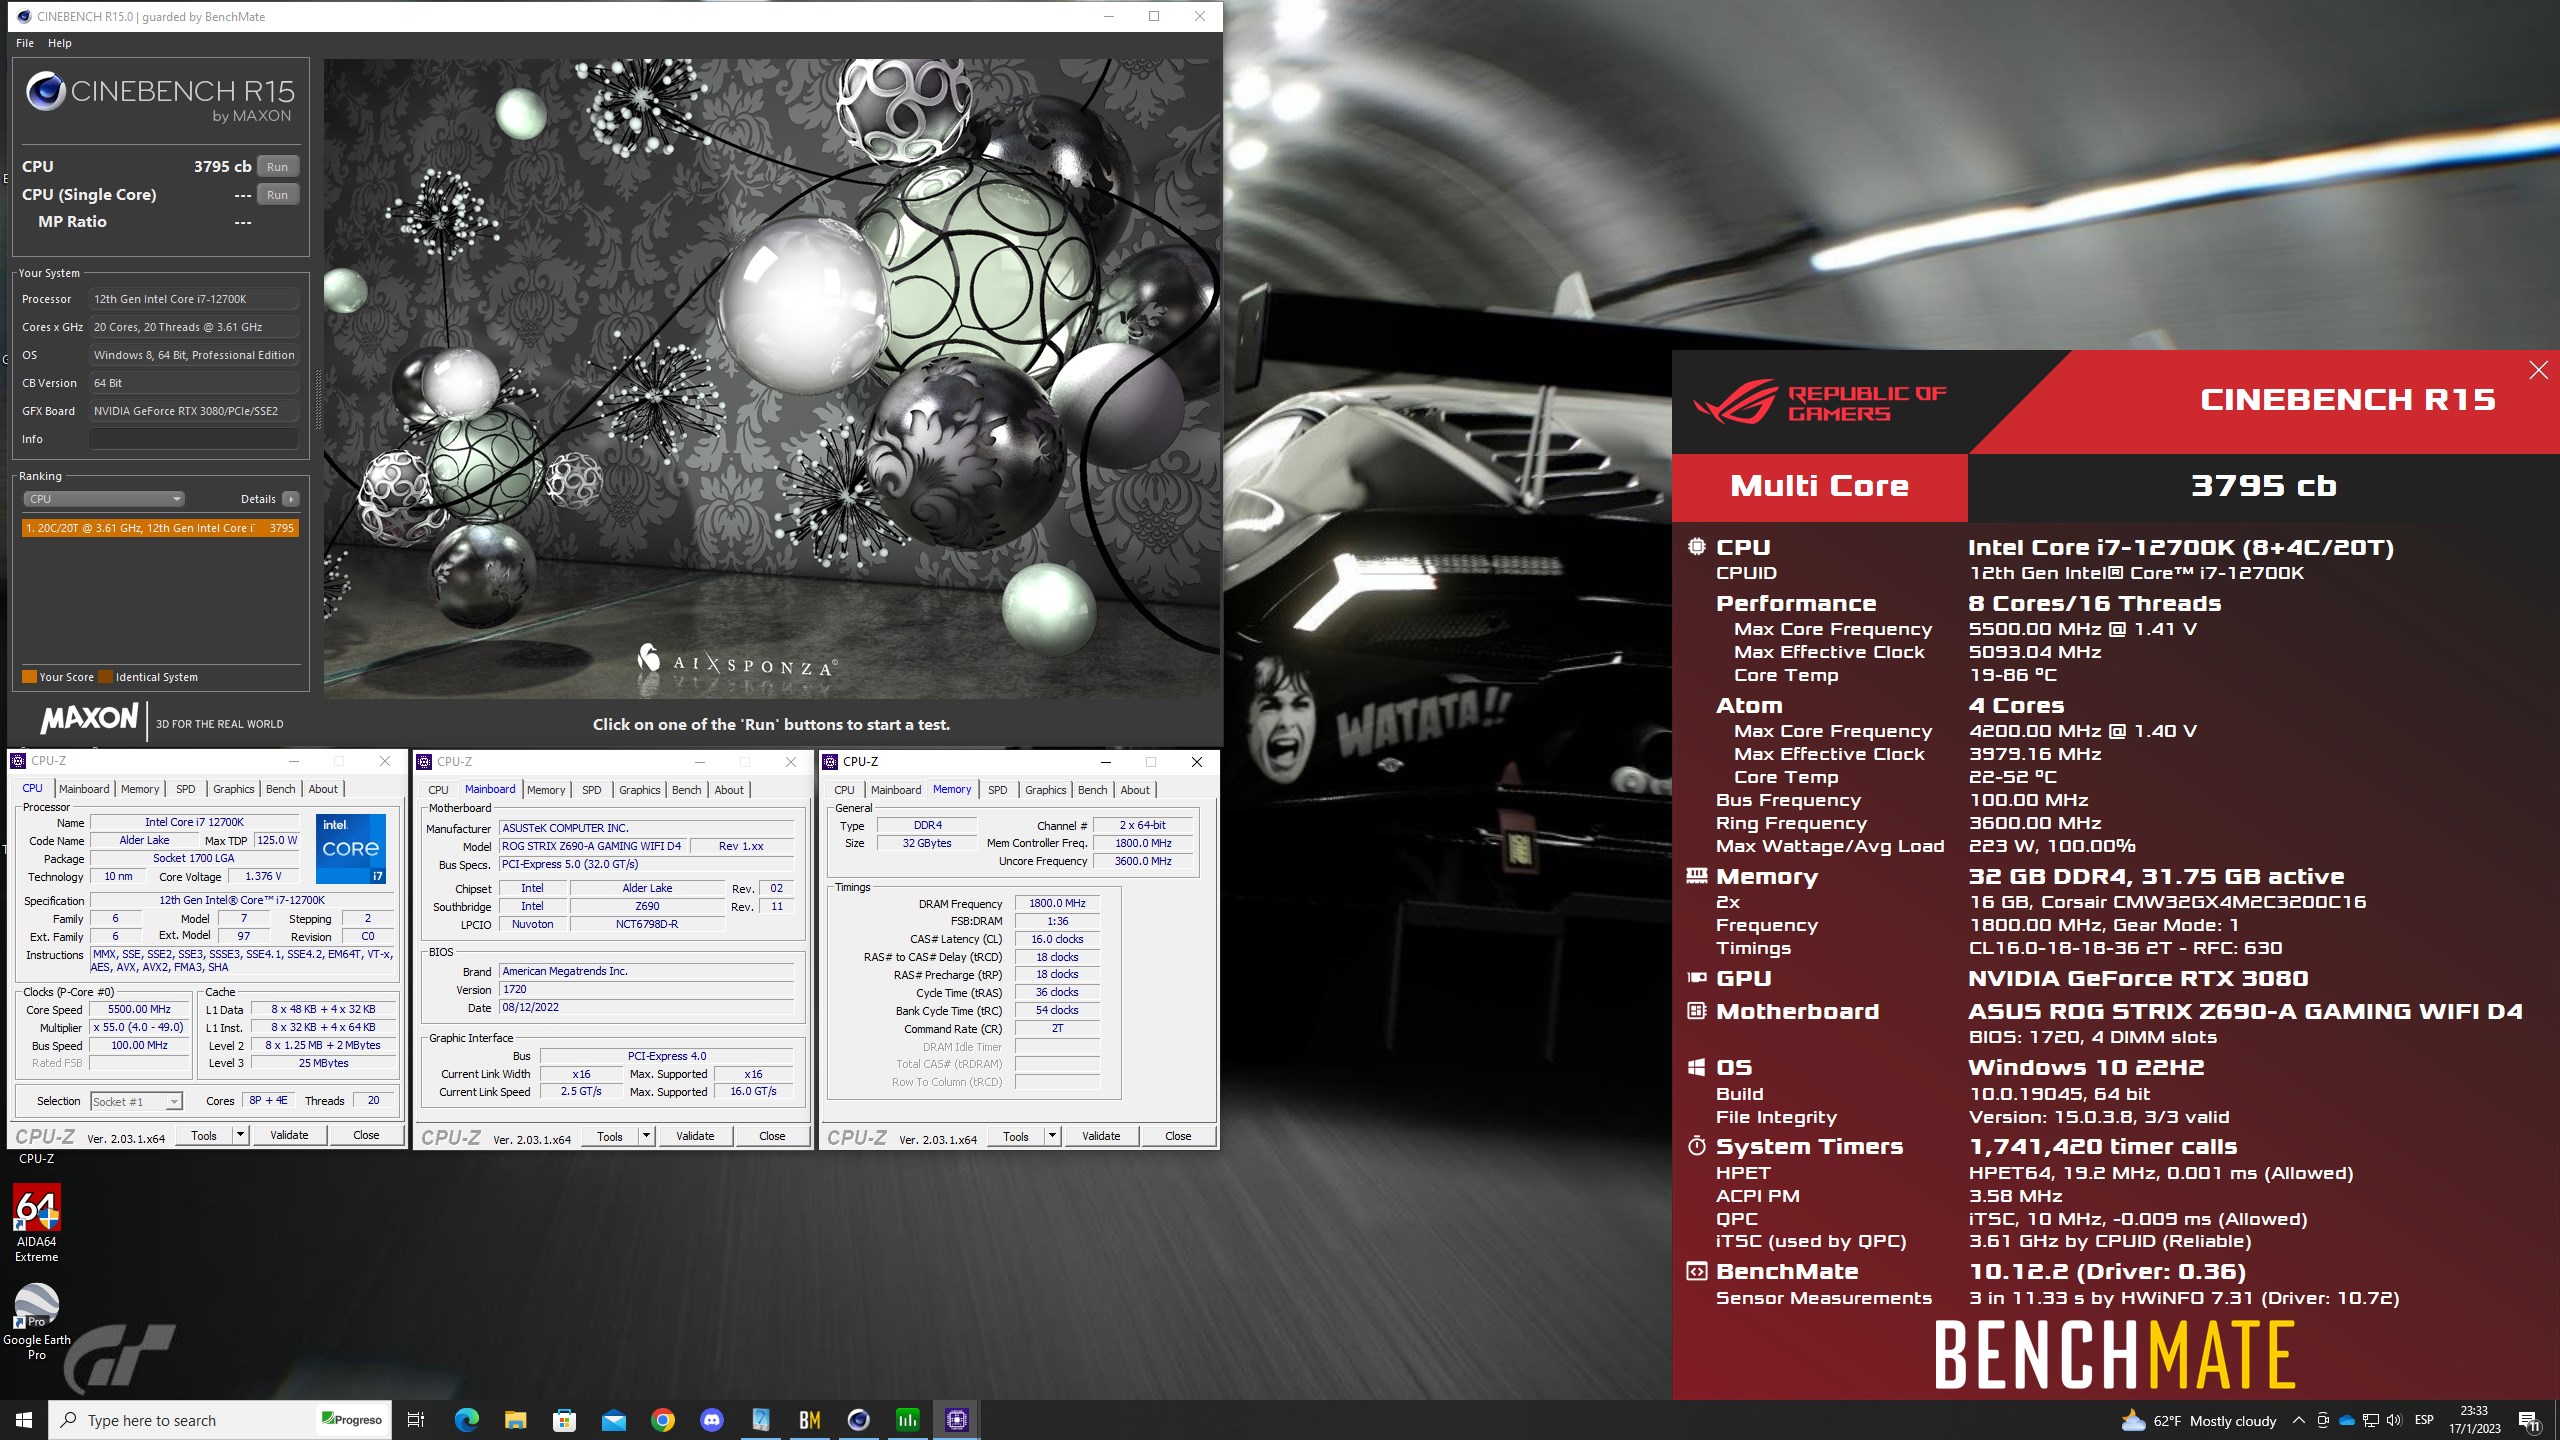Expand Tools dropdown arrow in CPU-Z Memory window
2560x1440 pixels.
tap(1052, 1136)
